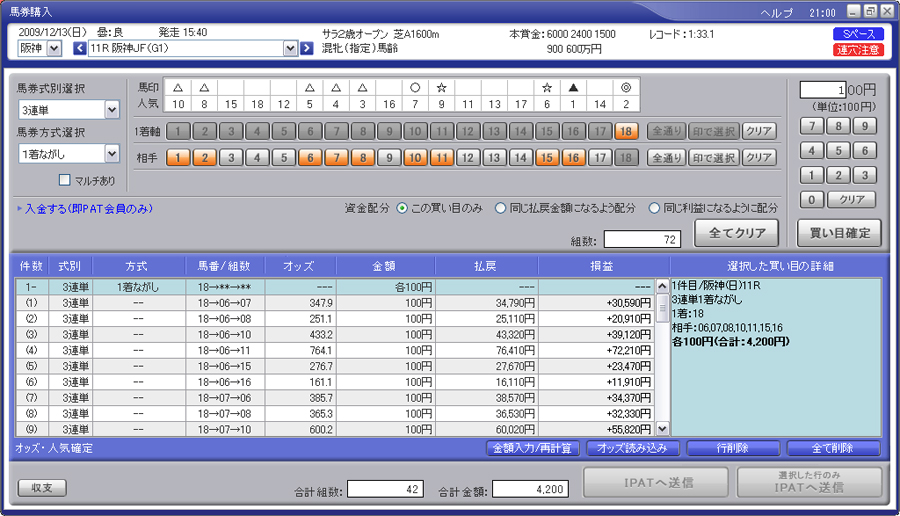Click keypad クリア button

(851, 200)
